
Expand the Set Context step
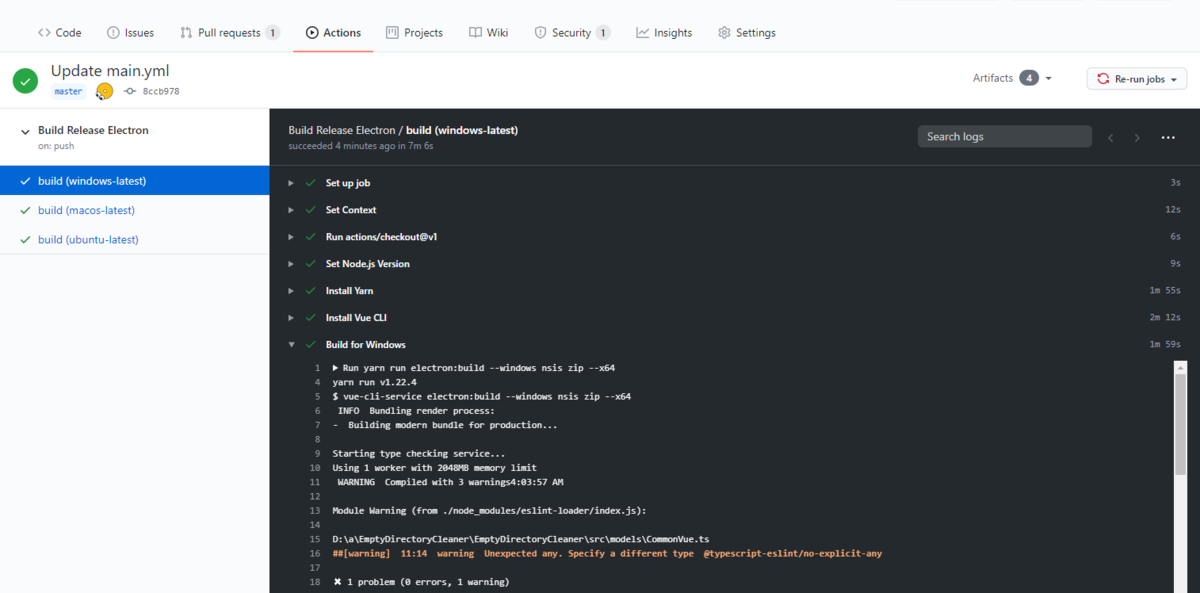[291, 210]
